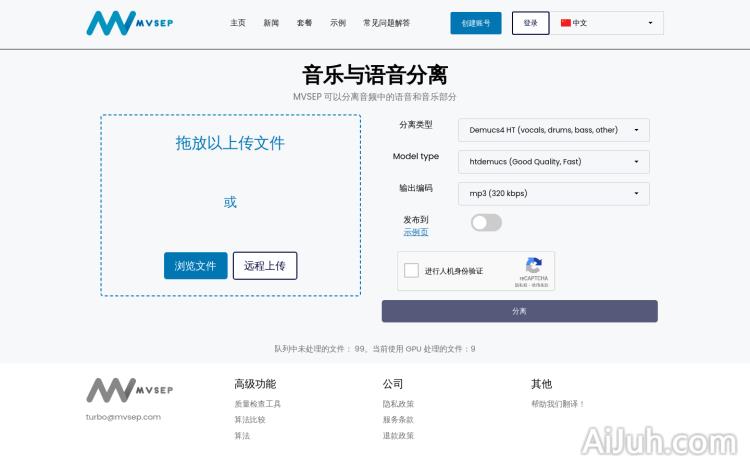
Task: Check the reCAPTCHA human verification checkbox
Action: 411,271
